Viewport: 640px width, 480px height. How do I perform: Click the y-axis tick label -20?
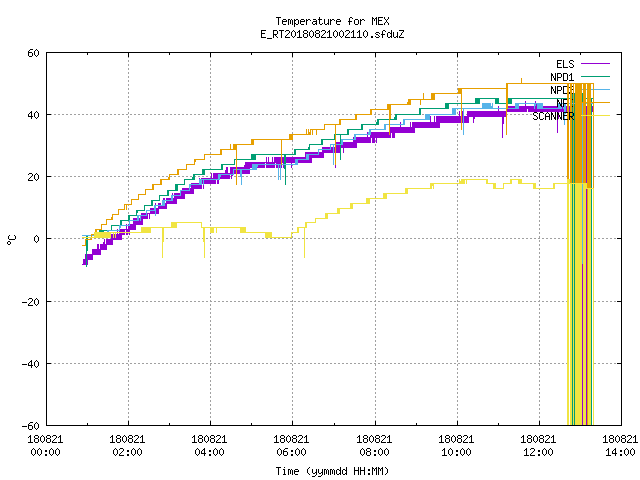pyautogui.click(x=31, y=302)
